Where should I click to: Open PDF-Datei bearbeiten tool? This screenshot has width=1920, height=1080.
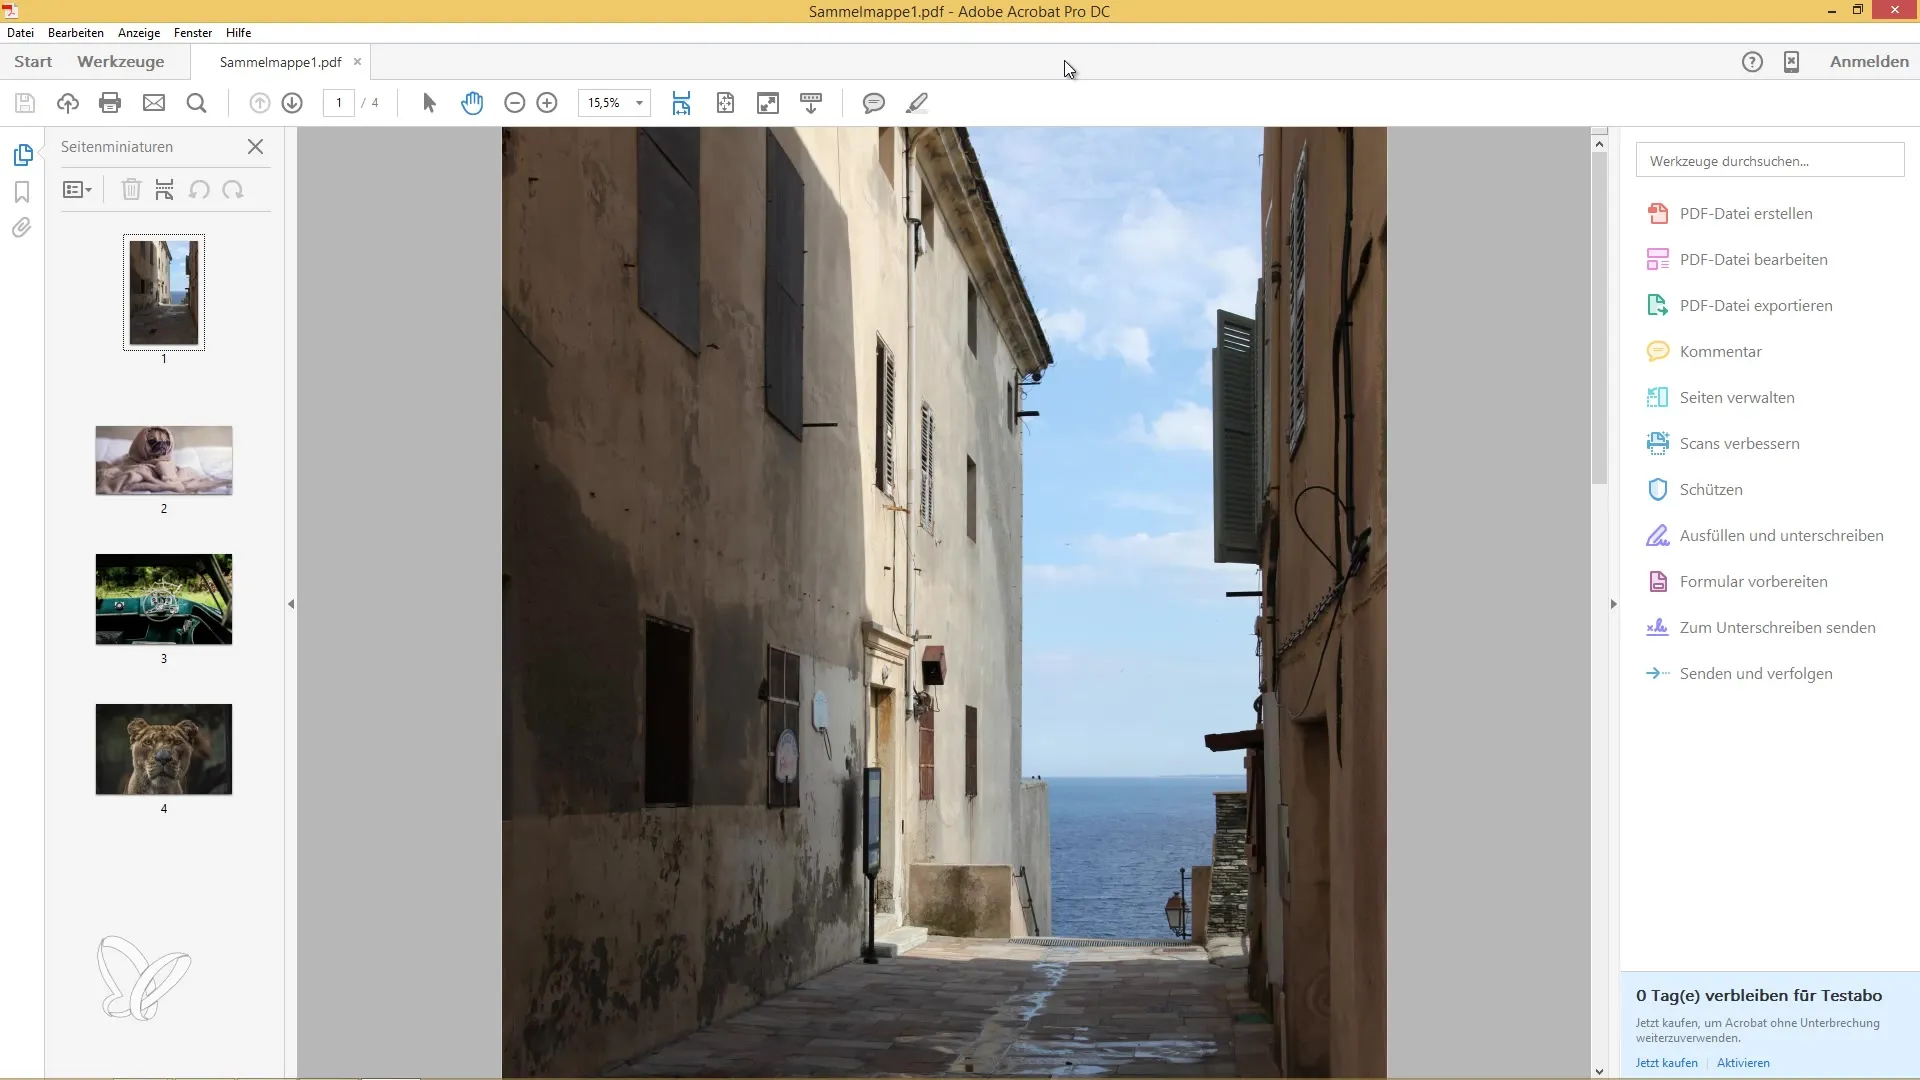1752,260
